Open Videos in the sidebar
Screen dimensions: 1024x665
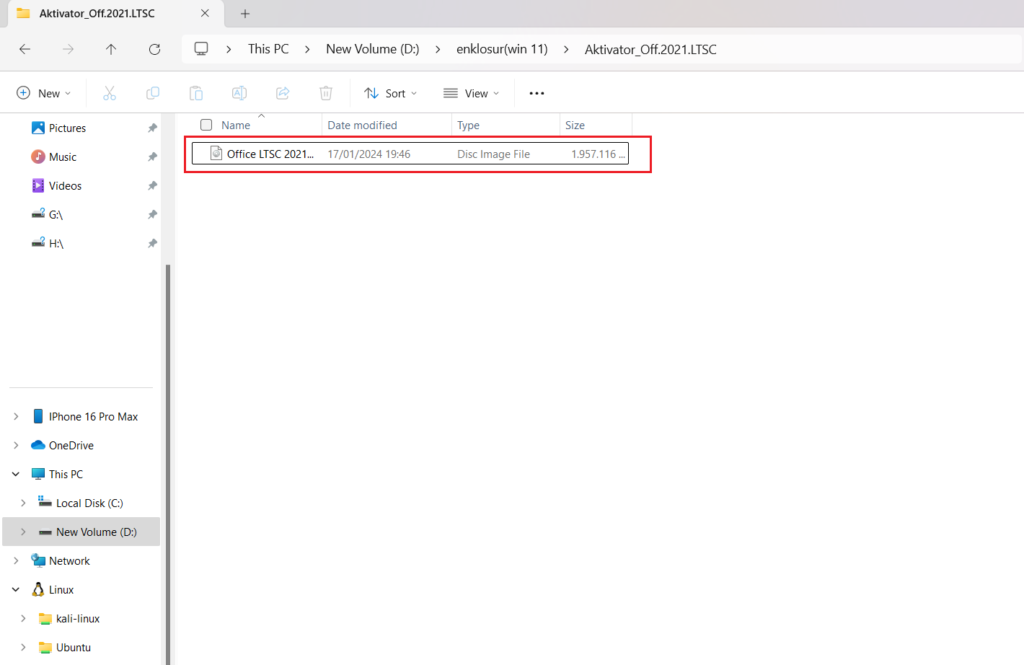[65, 186]
